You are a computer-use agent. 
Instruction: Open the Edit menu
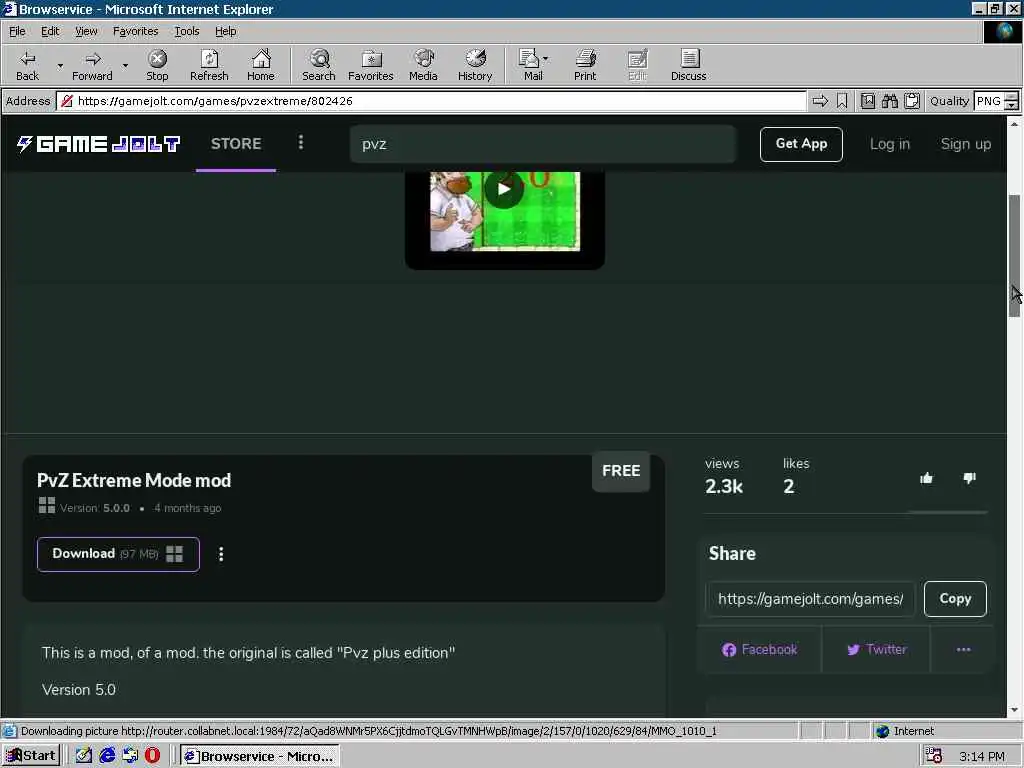pos(50,31)
